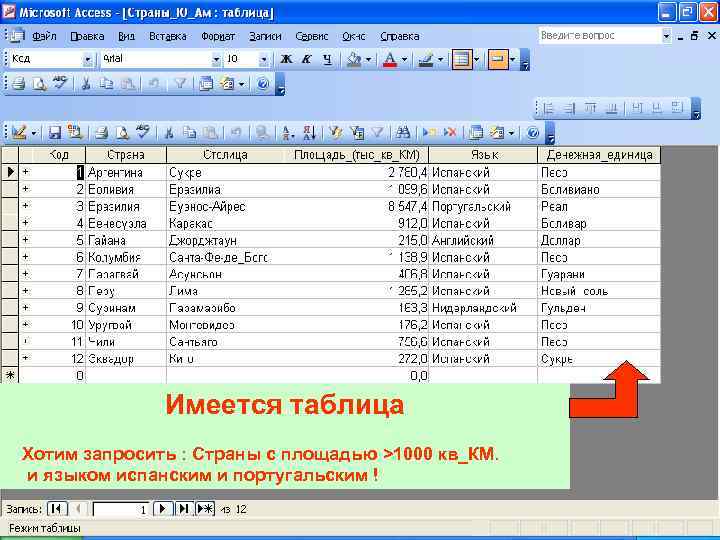Expand subdatasheet for Гайана row
Image resolution: width=720 pixels, height=540 pixels.
[x=26, y=239]
